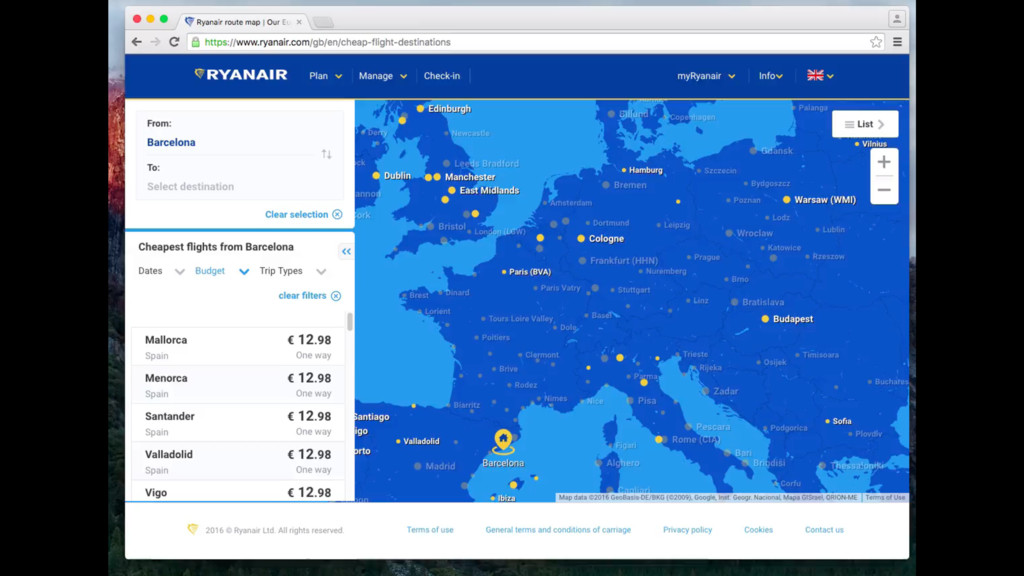Open the footer Terms of use link
Image resolution: width=1024 pixels, height=576 pixels.
coord(430,530)
